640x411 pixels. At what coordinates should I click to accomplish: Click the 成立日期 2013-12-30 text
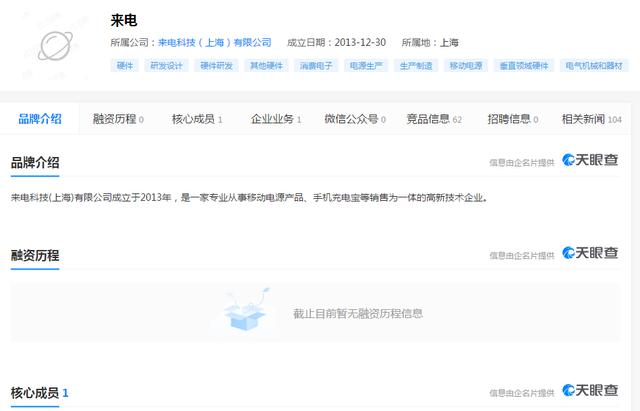click(336, 42)
